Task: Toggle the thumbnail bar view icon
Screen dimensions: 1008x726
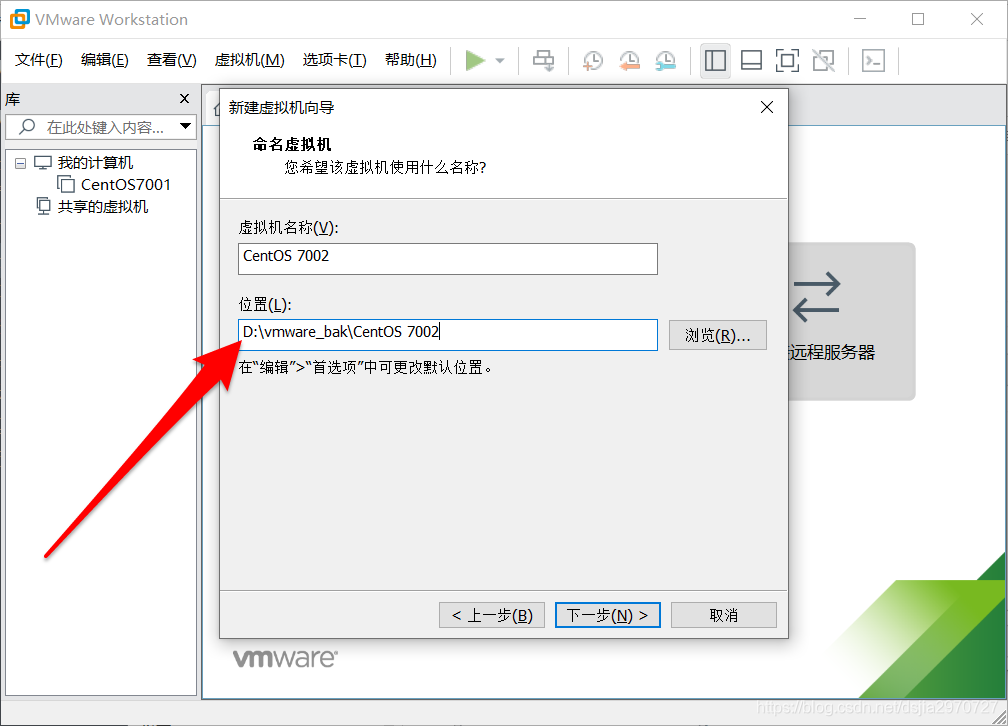Action: point(752,60)
